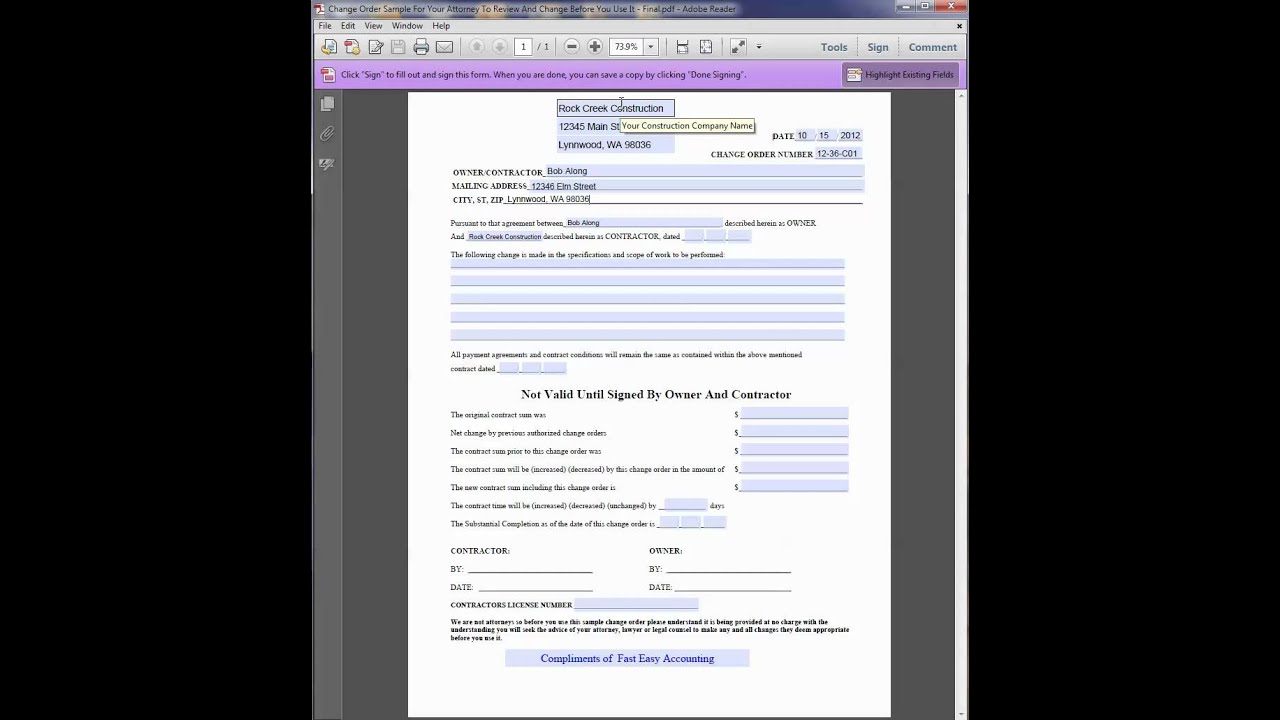The height and width of the screenshot is (720, 1280).
Task: Open the Sign pane
Action: (878, 47)
